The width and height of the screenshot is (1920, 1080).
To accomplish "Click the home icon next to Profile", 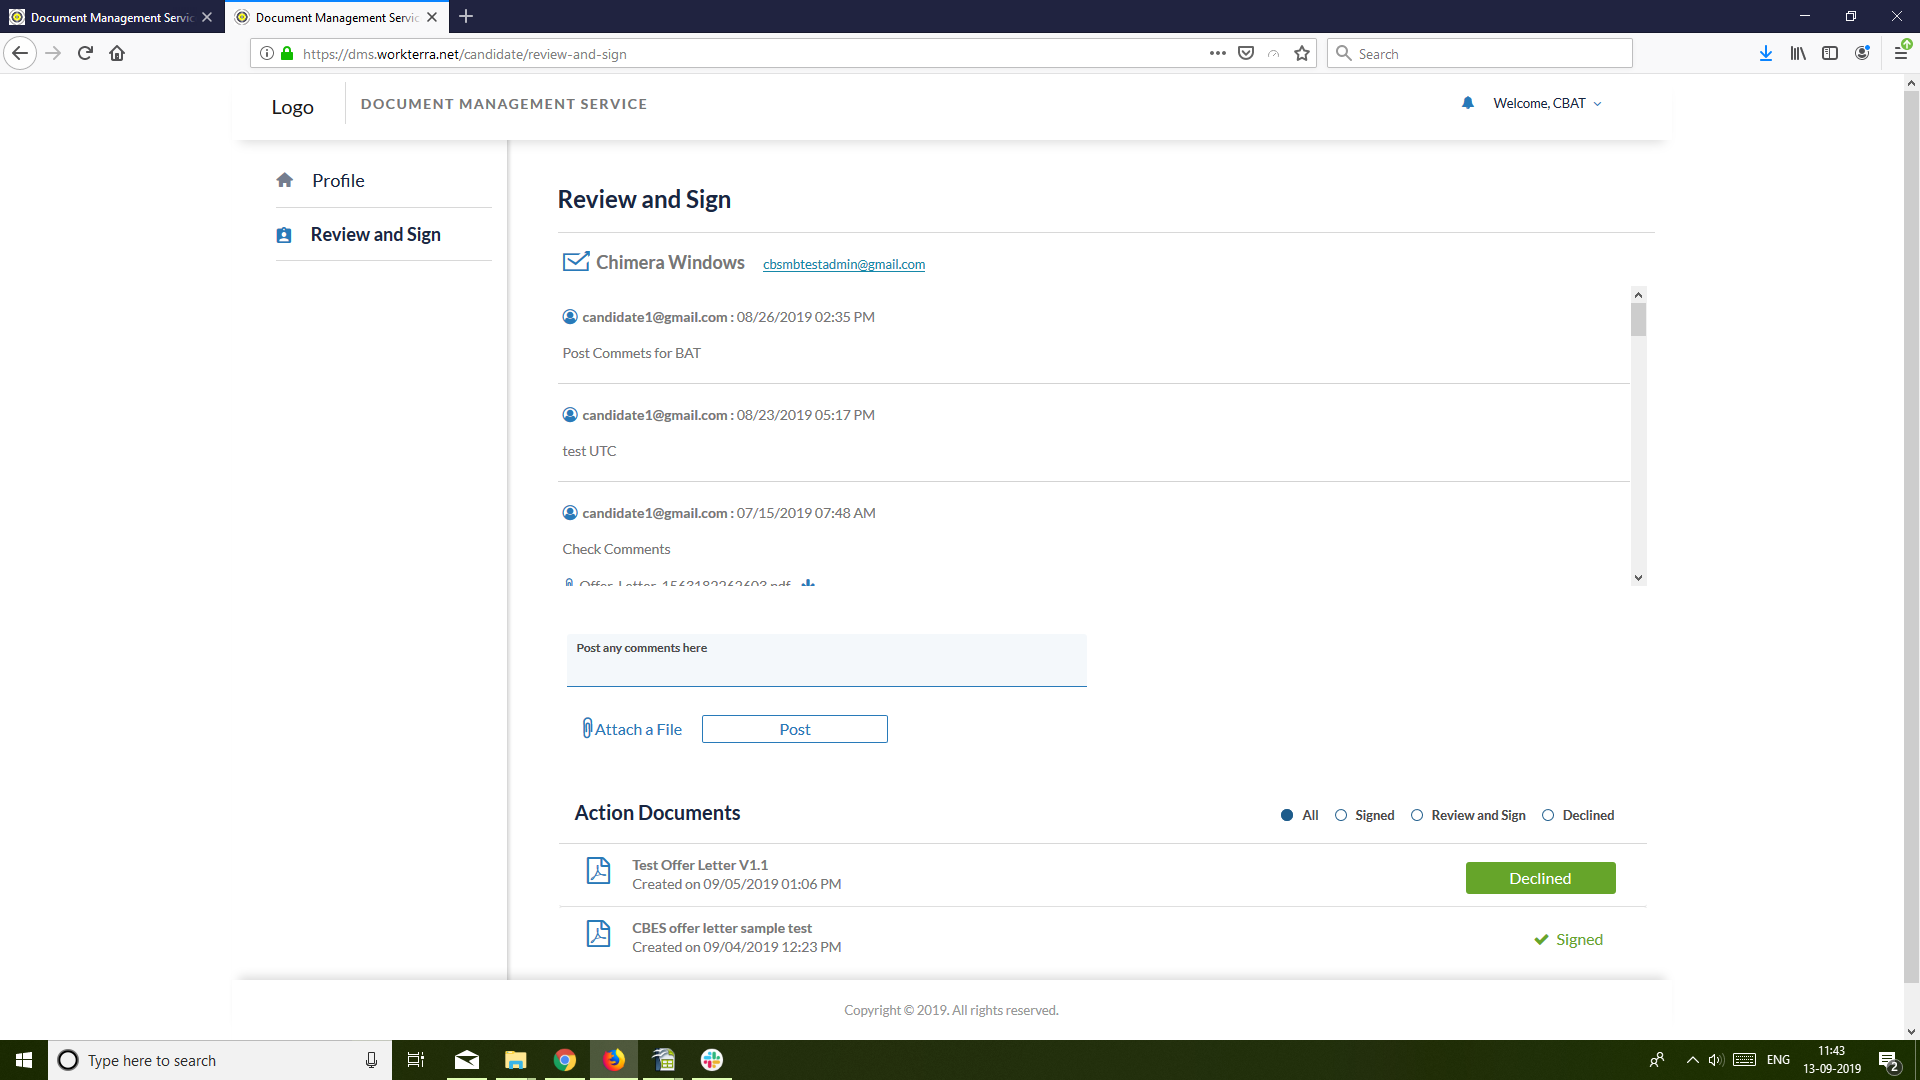I will (x=285, y=180).
